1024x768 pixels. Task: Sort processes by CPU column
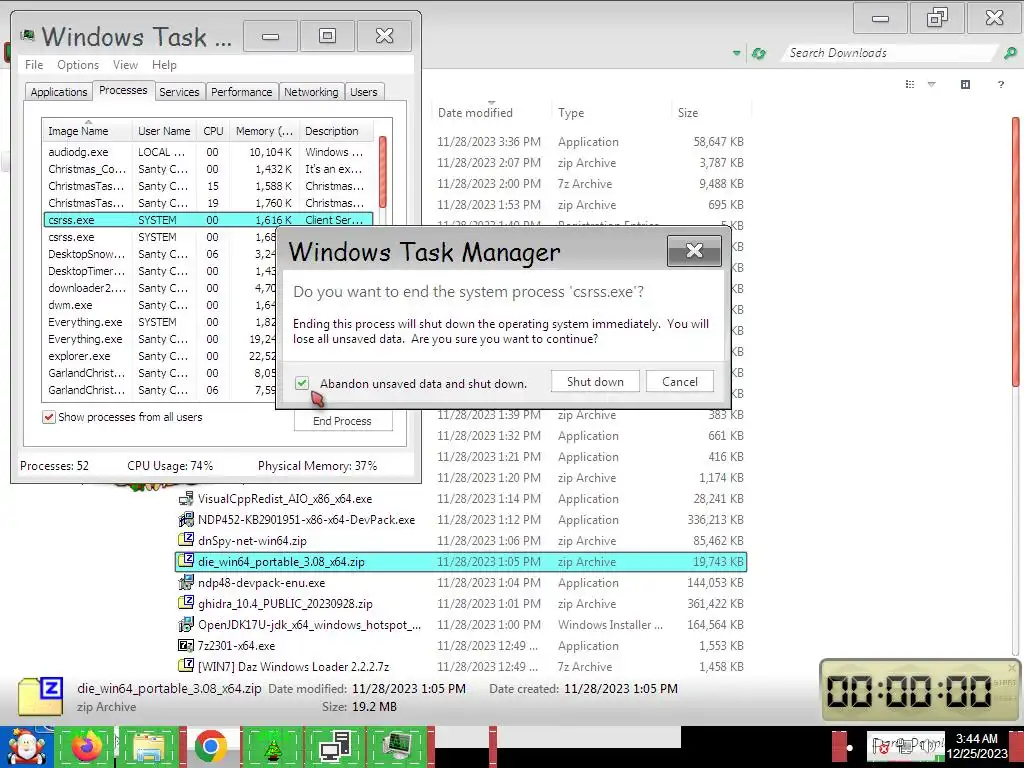213,131
